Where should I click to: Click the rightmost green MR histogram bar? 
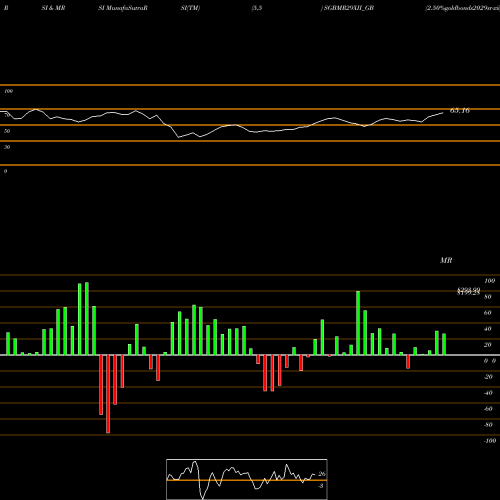[x=444, y=344]
